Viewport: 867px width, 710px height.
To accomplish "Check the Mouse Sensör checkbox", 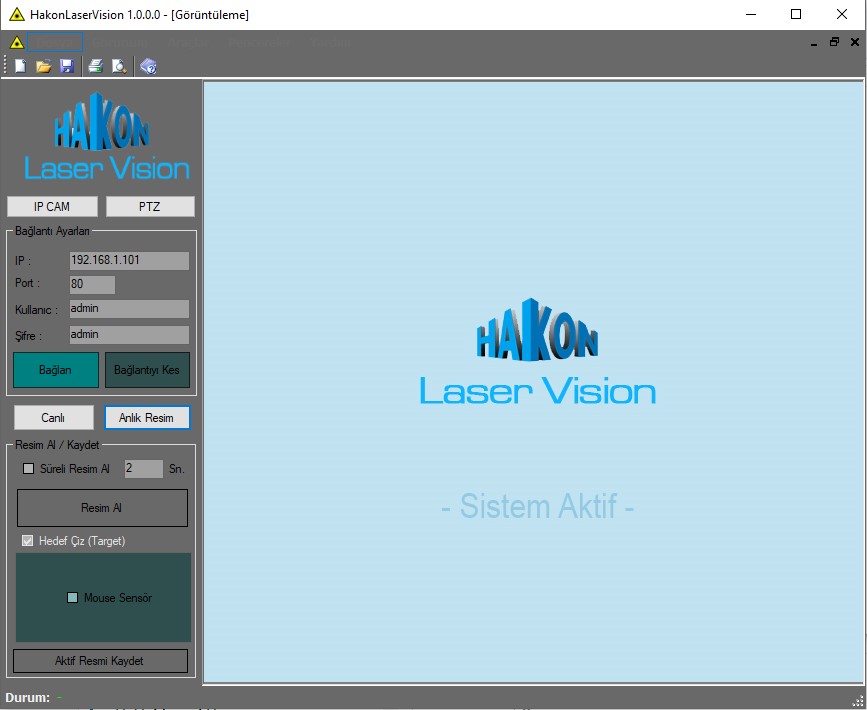I will (x=72, y=598).
